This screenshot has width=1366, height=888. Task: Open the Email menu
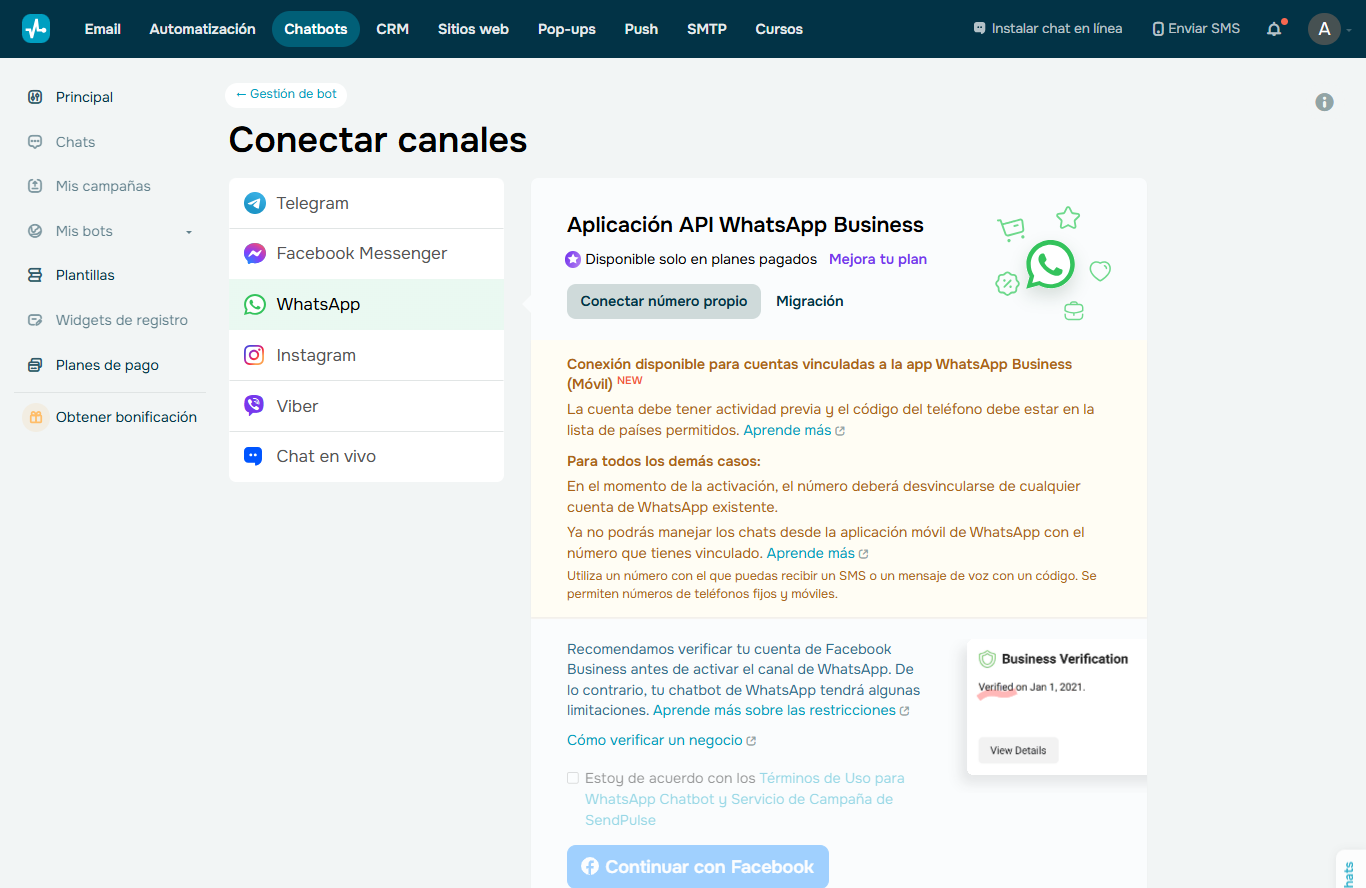[x=103, y=29]
